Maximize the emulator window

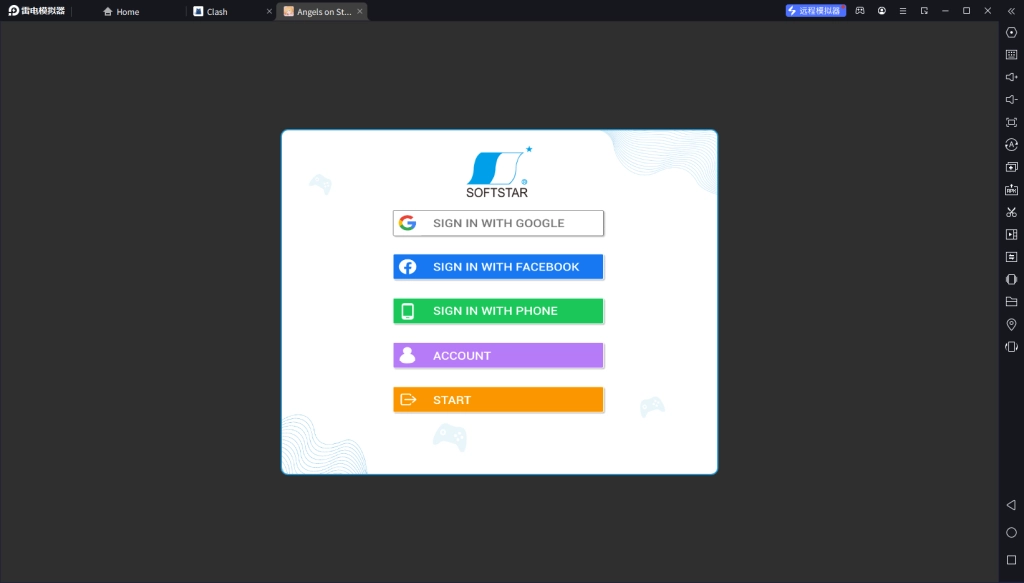tap(967, 11)
